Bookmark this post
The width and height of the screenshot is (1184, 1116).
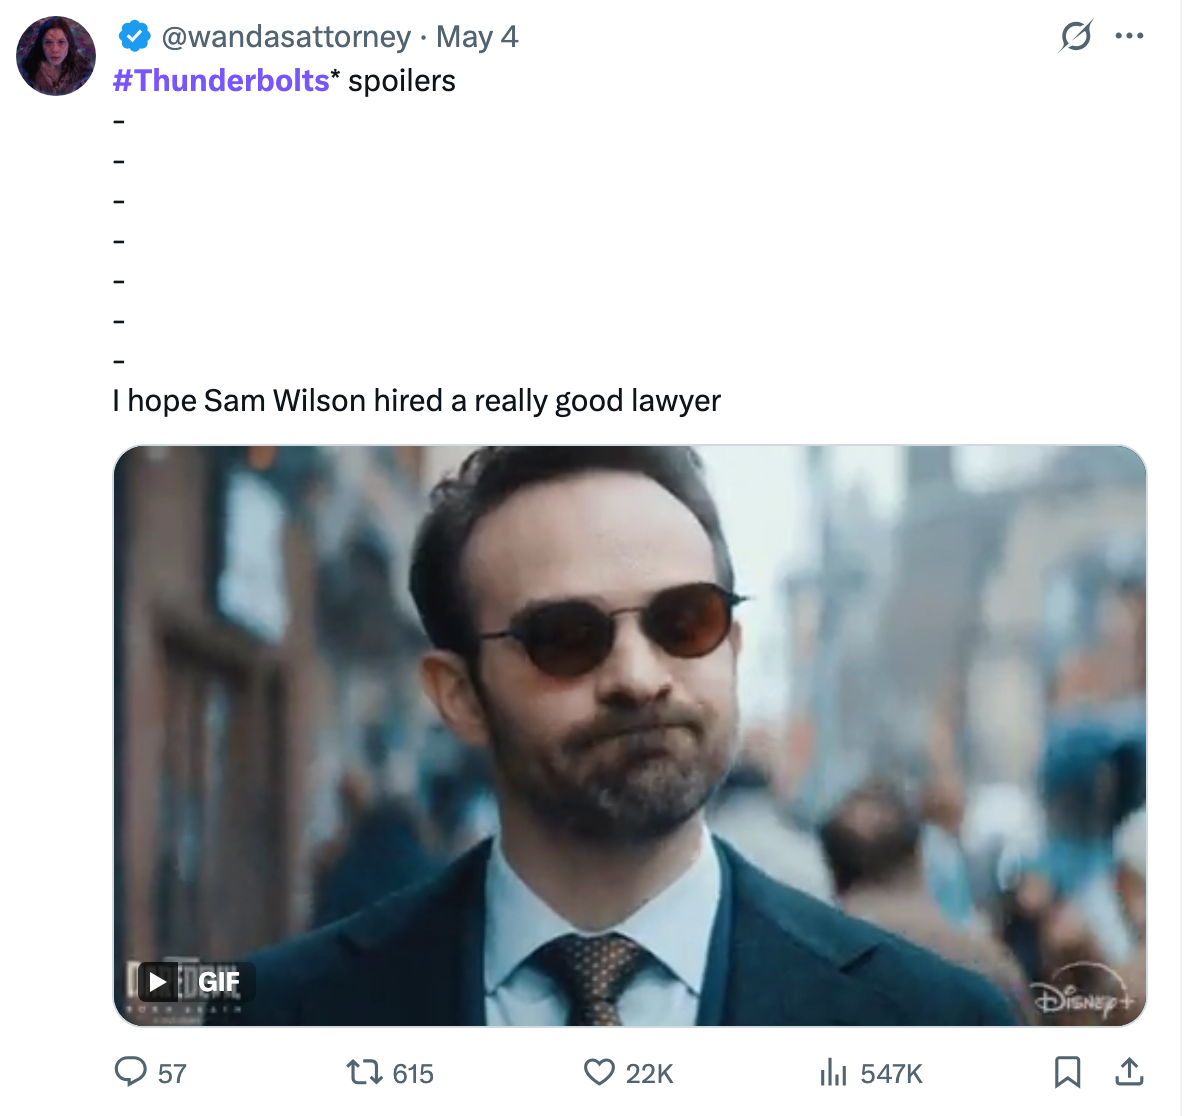pyautogui.click(x=1068, y=1071)
